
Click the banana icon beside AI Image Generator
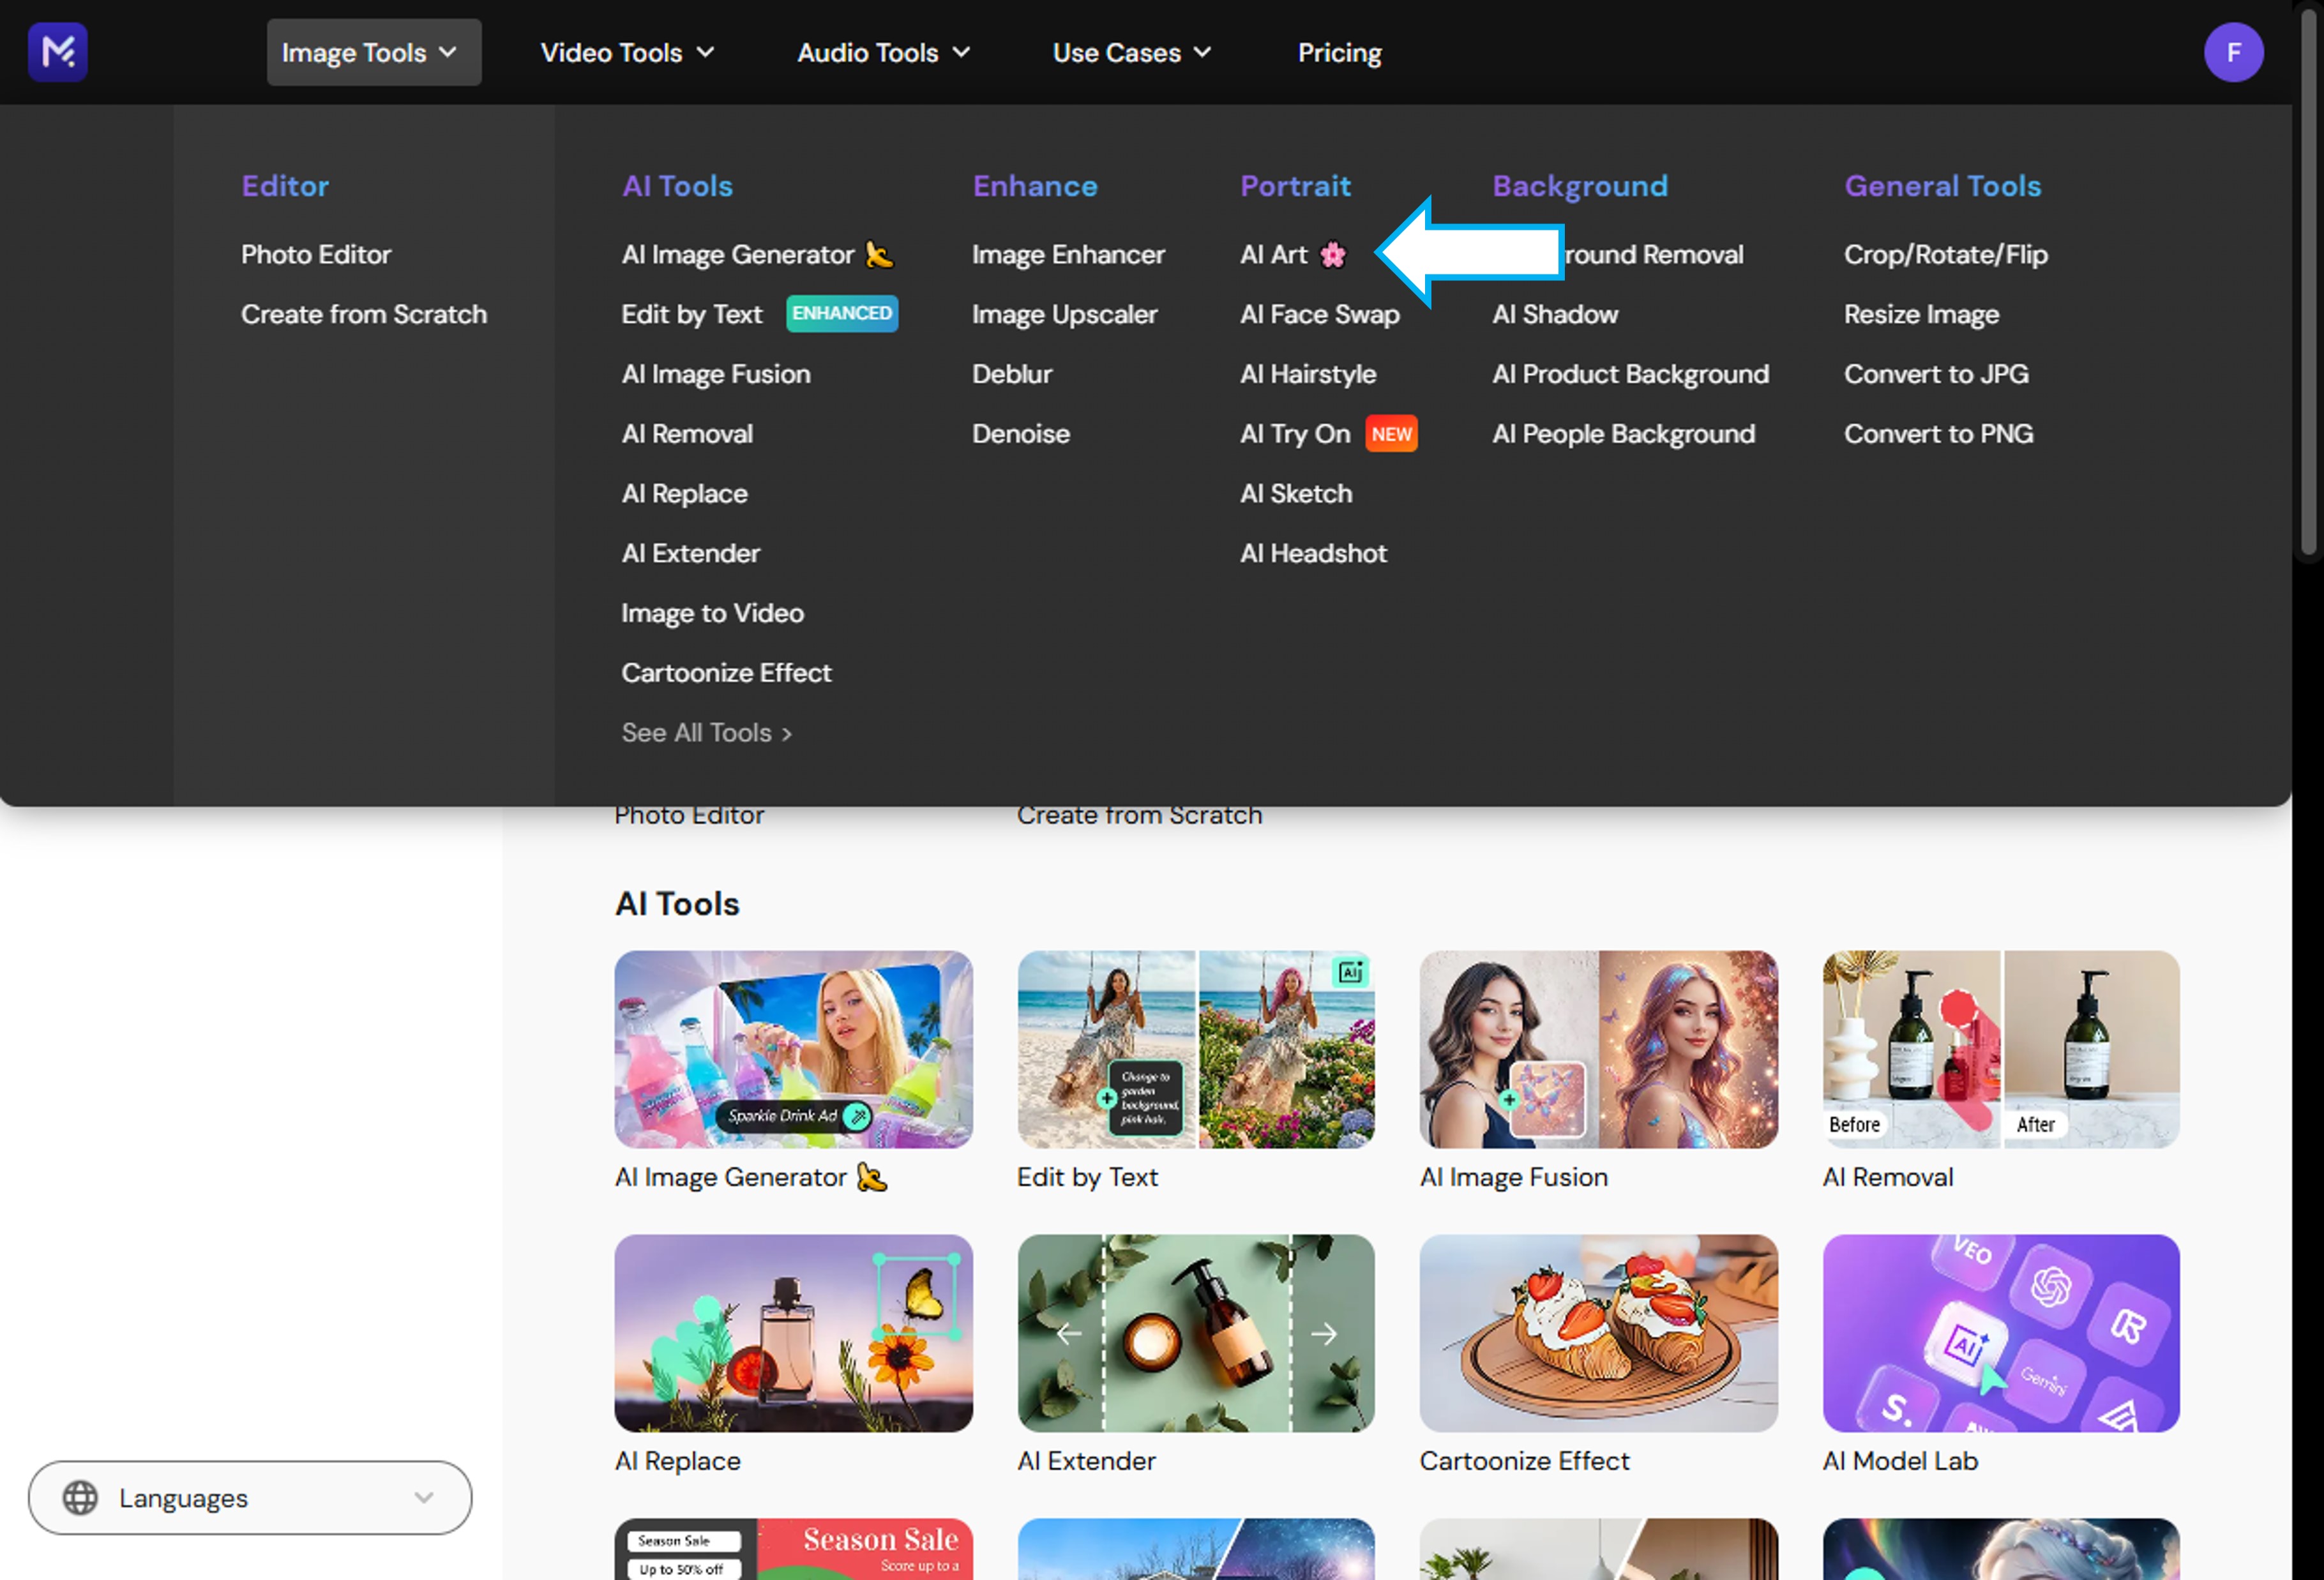878,255
